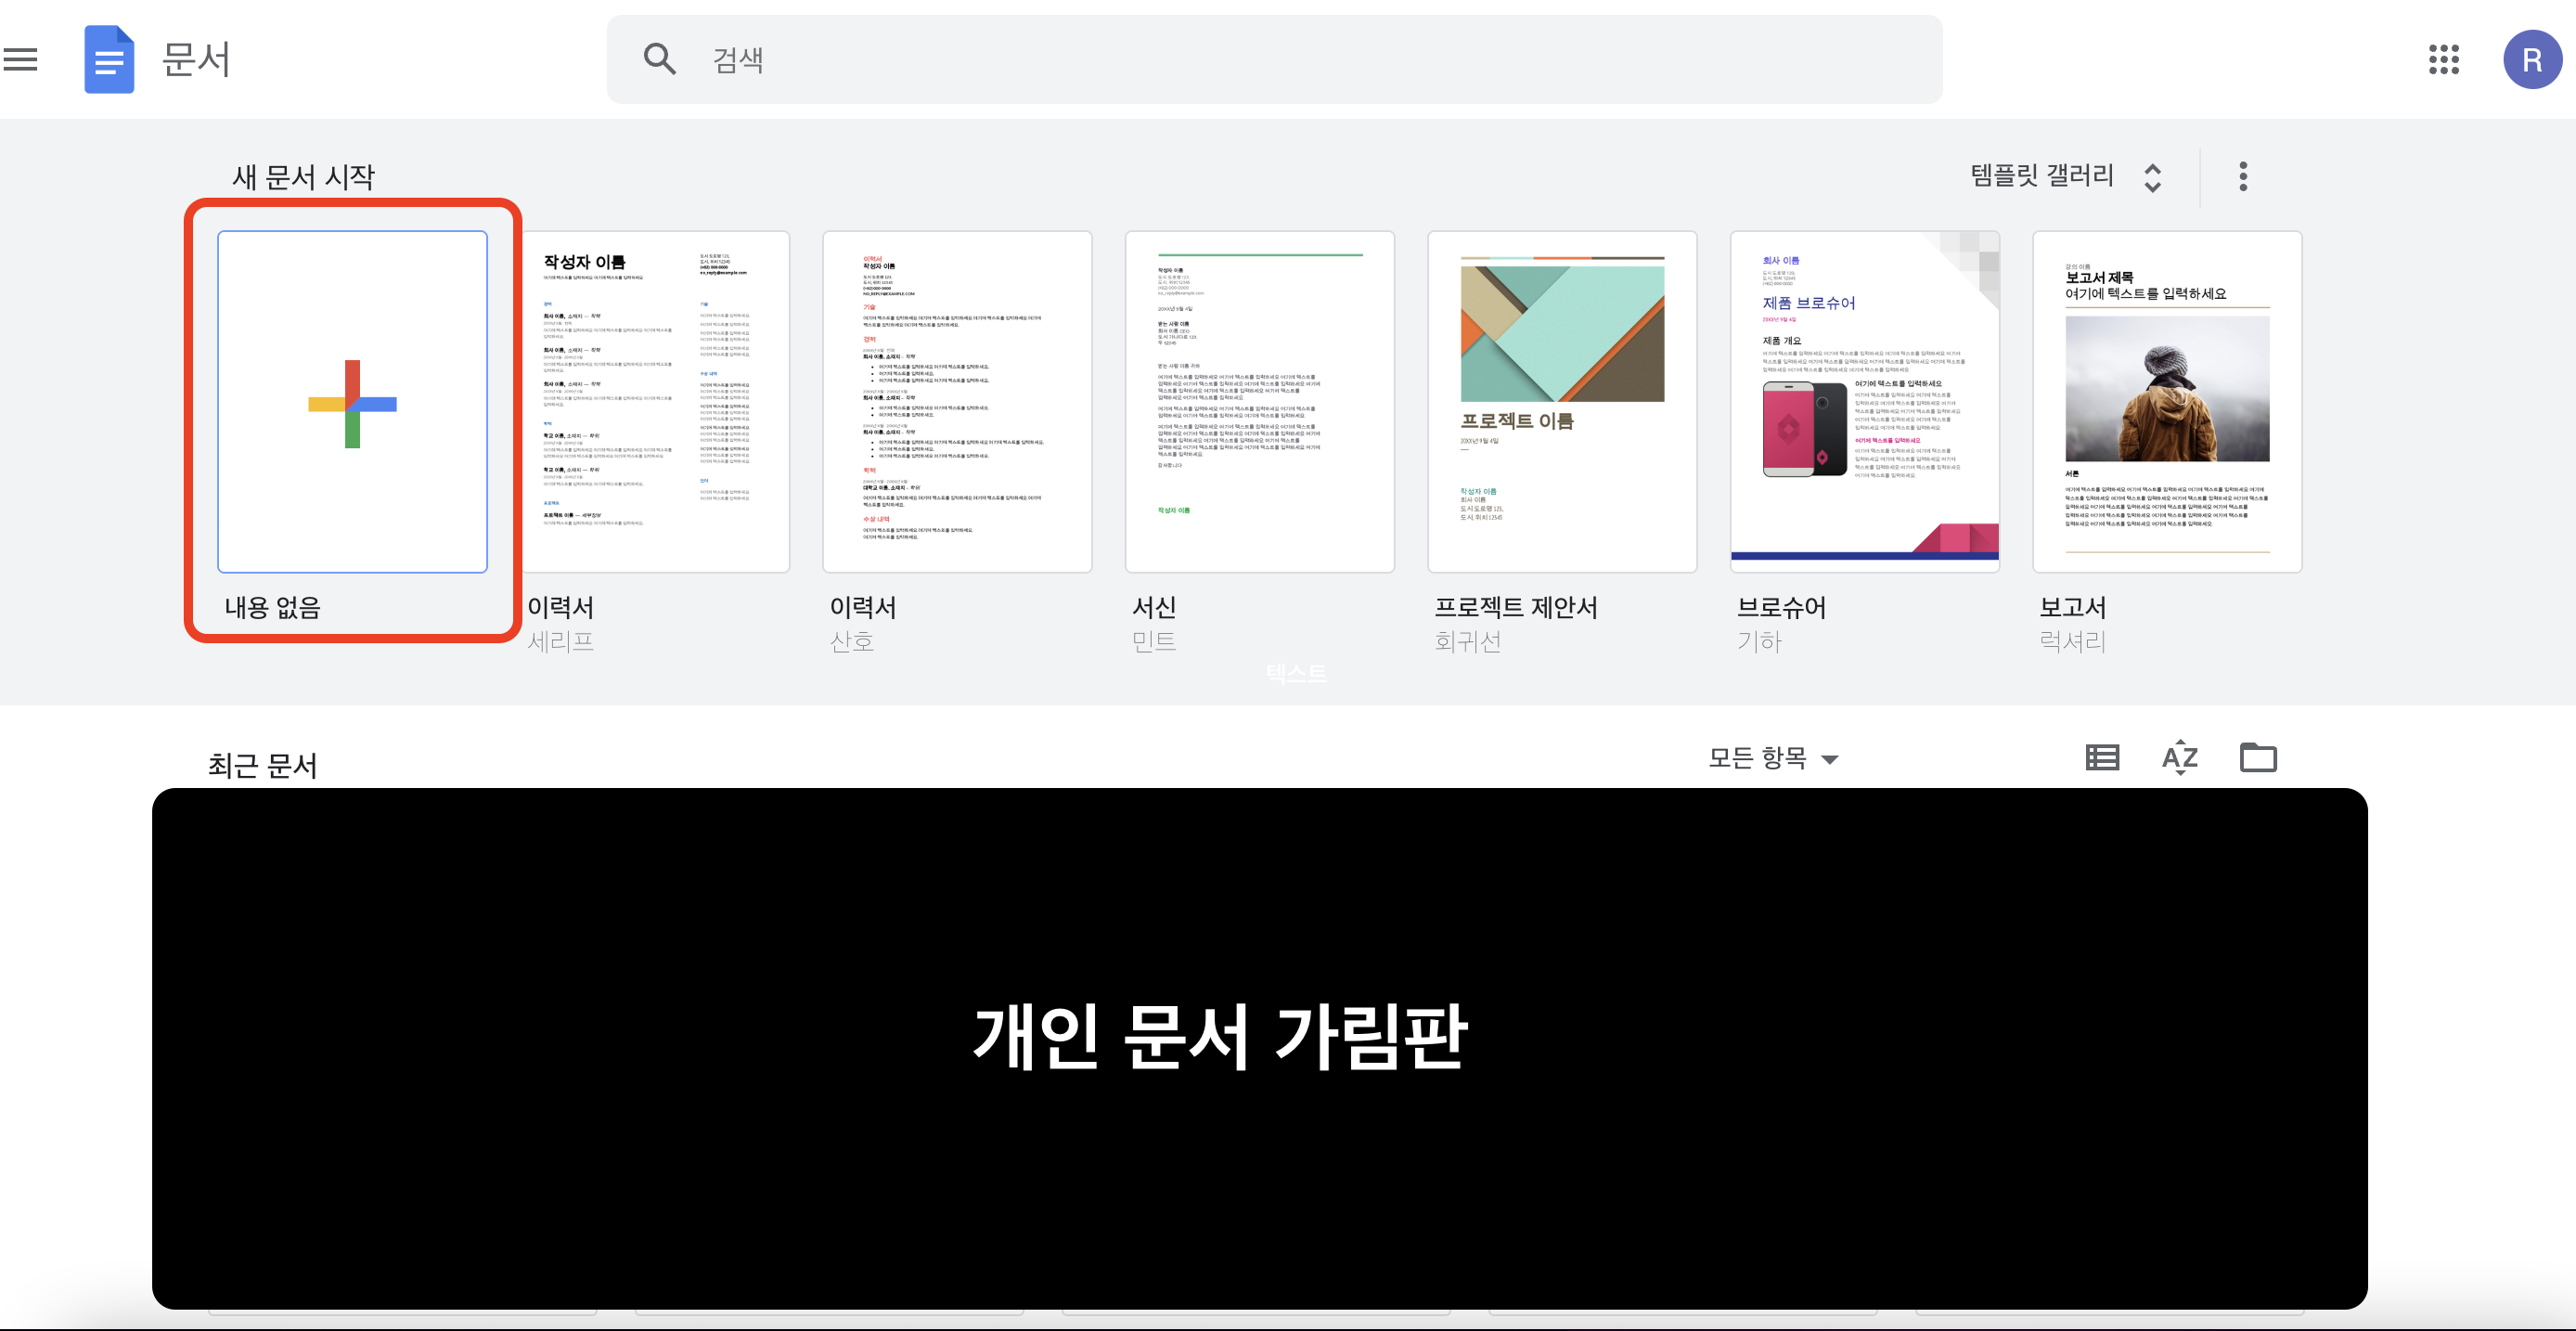Open the Google apps grid
Viewport: 2576px width, 1331px height.
tap(2443, 60)
